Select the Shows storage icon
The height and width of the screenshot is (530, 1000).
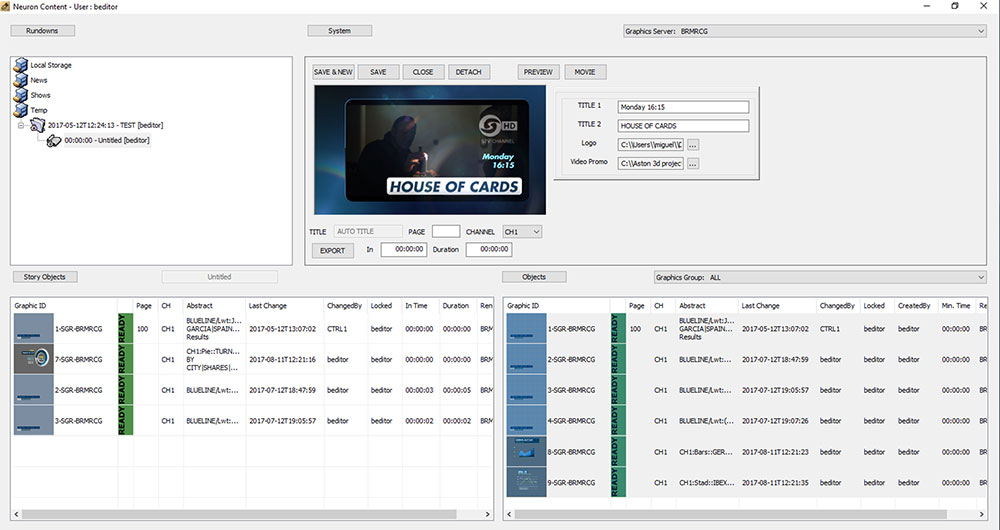[21, 95]
